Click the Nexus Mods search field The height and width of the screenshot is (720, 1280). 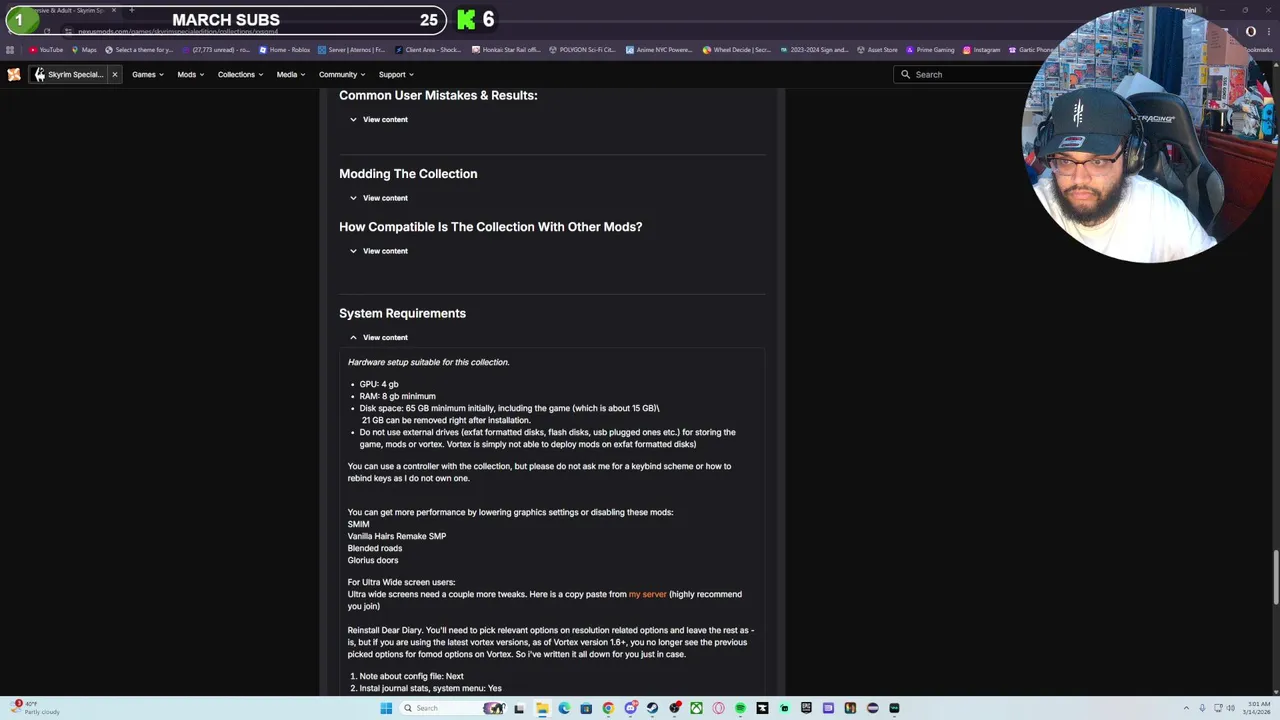click(x=965, y=74)
